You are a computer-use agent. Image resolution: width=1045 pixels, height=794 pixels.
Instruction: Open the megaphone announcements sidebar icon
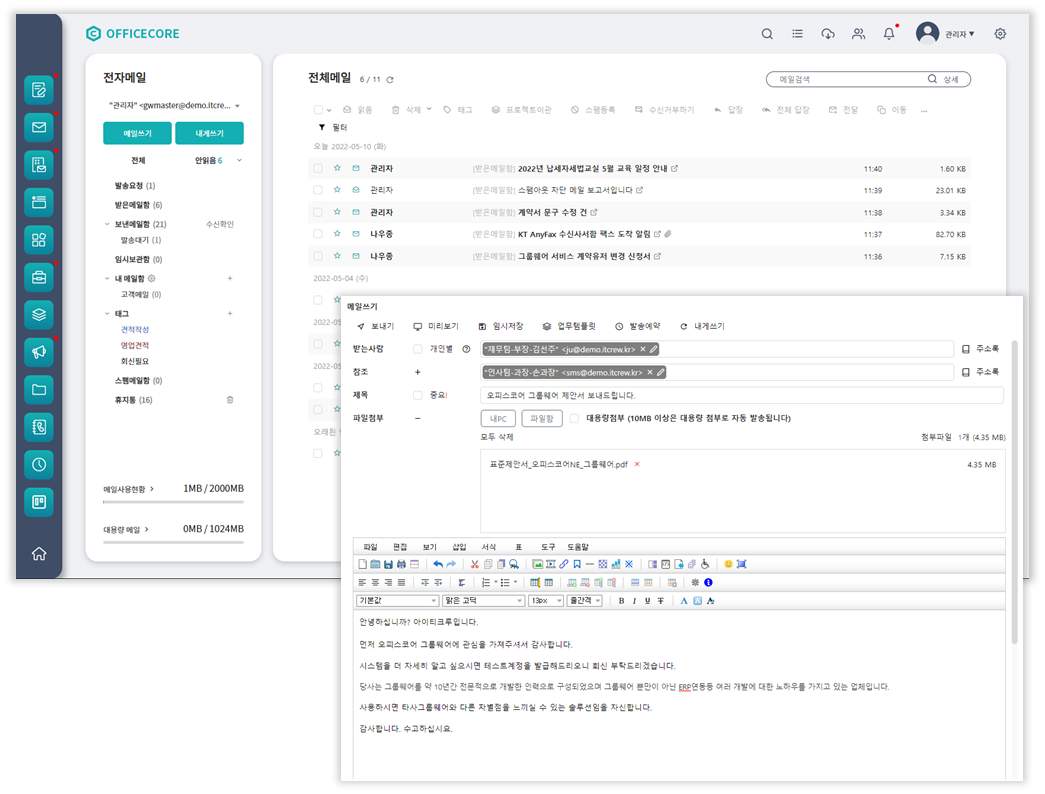(39, 352)
